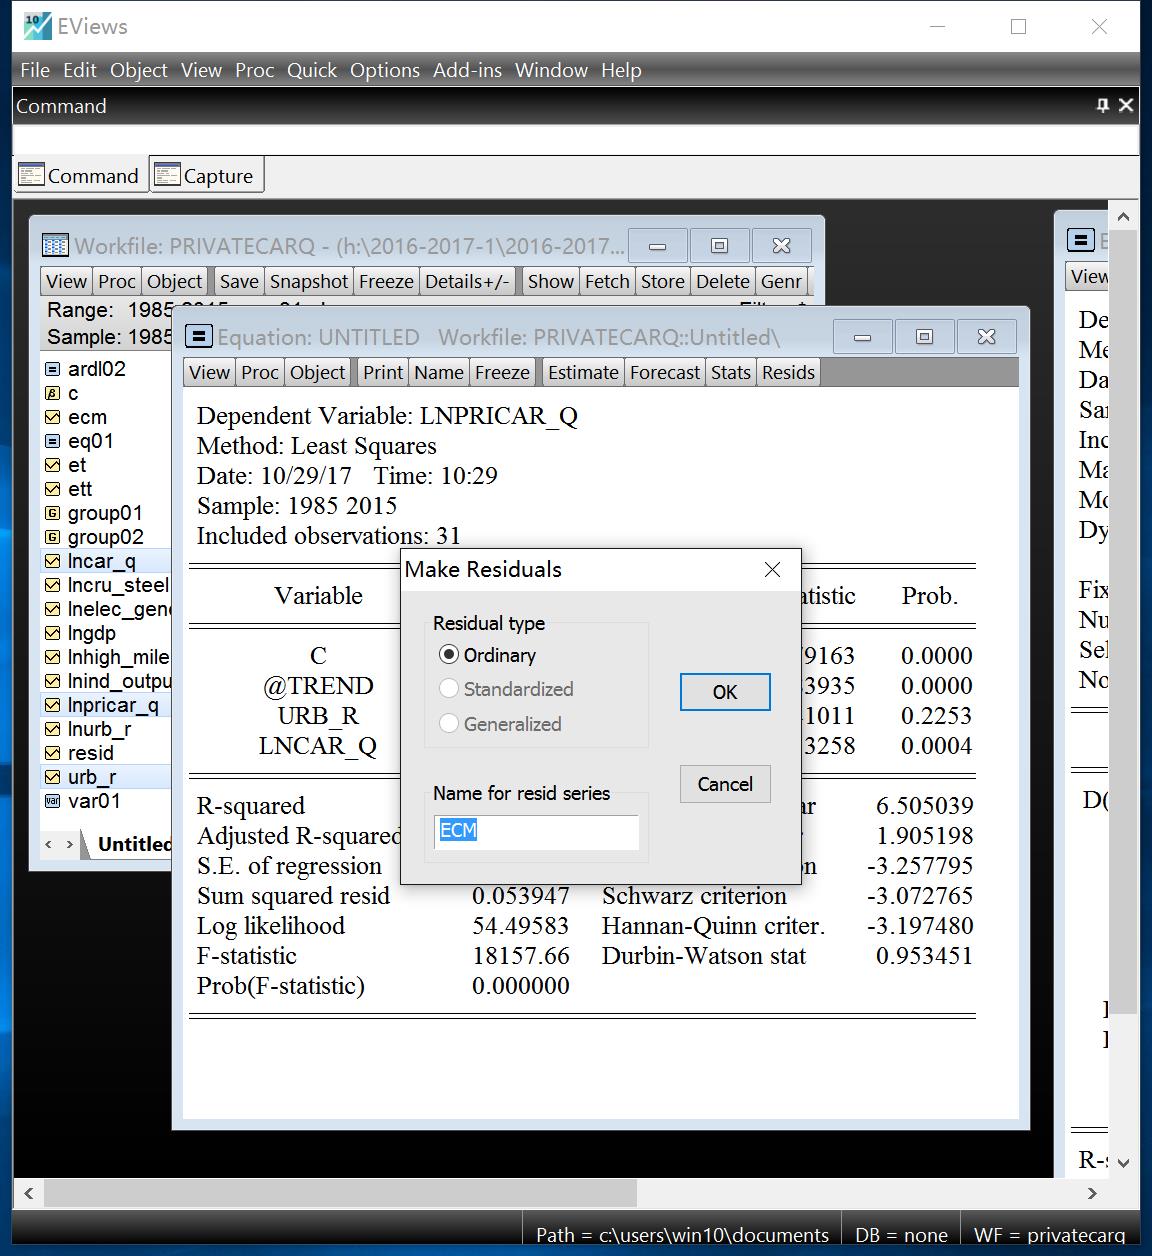Click workfile page tab scroll-left arrow
Viewport: 1152px width, 1256px height.
pyautogui.click(x=48, y=844)
